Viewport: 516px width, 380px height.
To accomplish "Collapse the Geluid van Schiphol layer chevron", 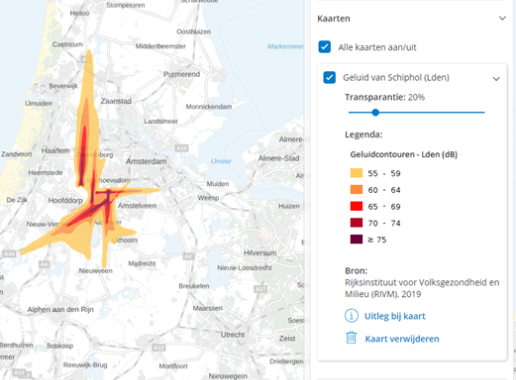I will [x=496, y=79].
